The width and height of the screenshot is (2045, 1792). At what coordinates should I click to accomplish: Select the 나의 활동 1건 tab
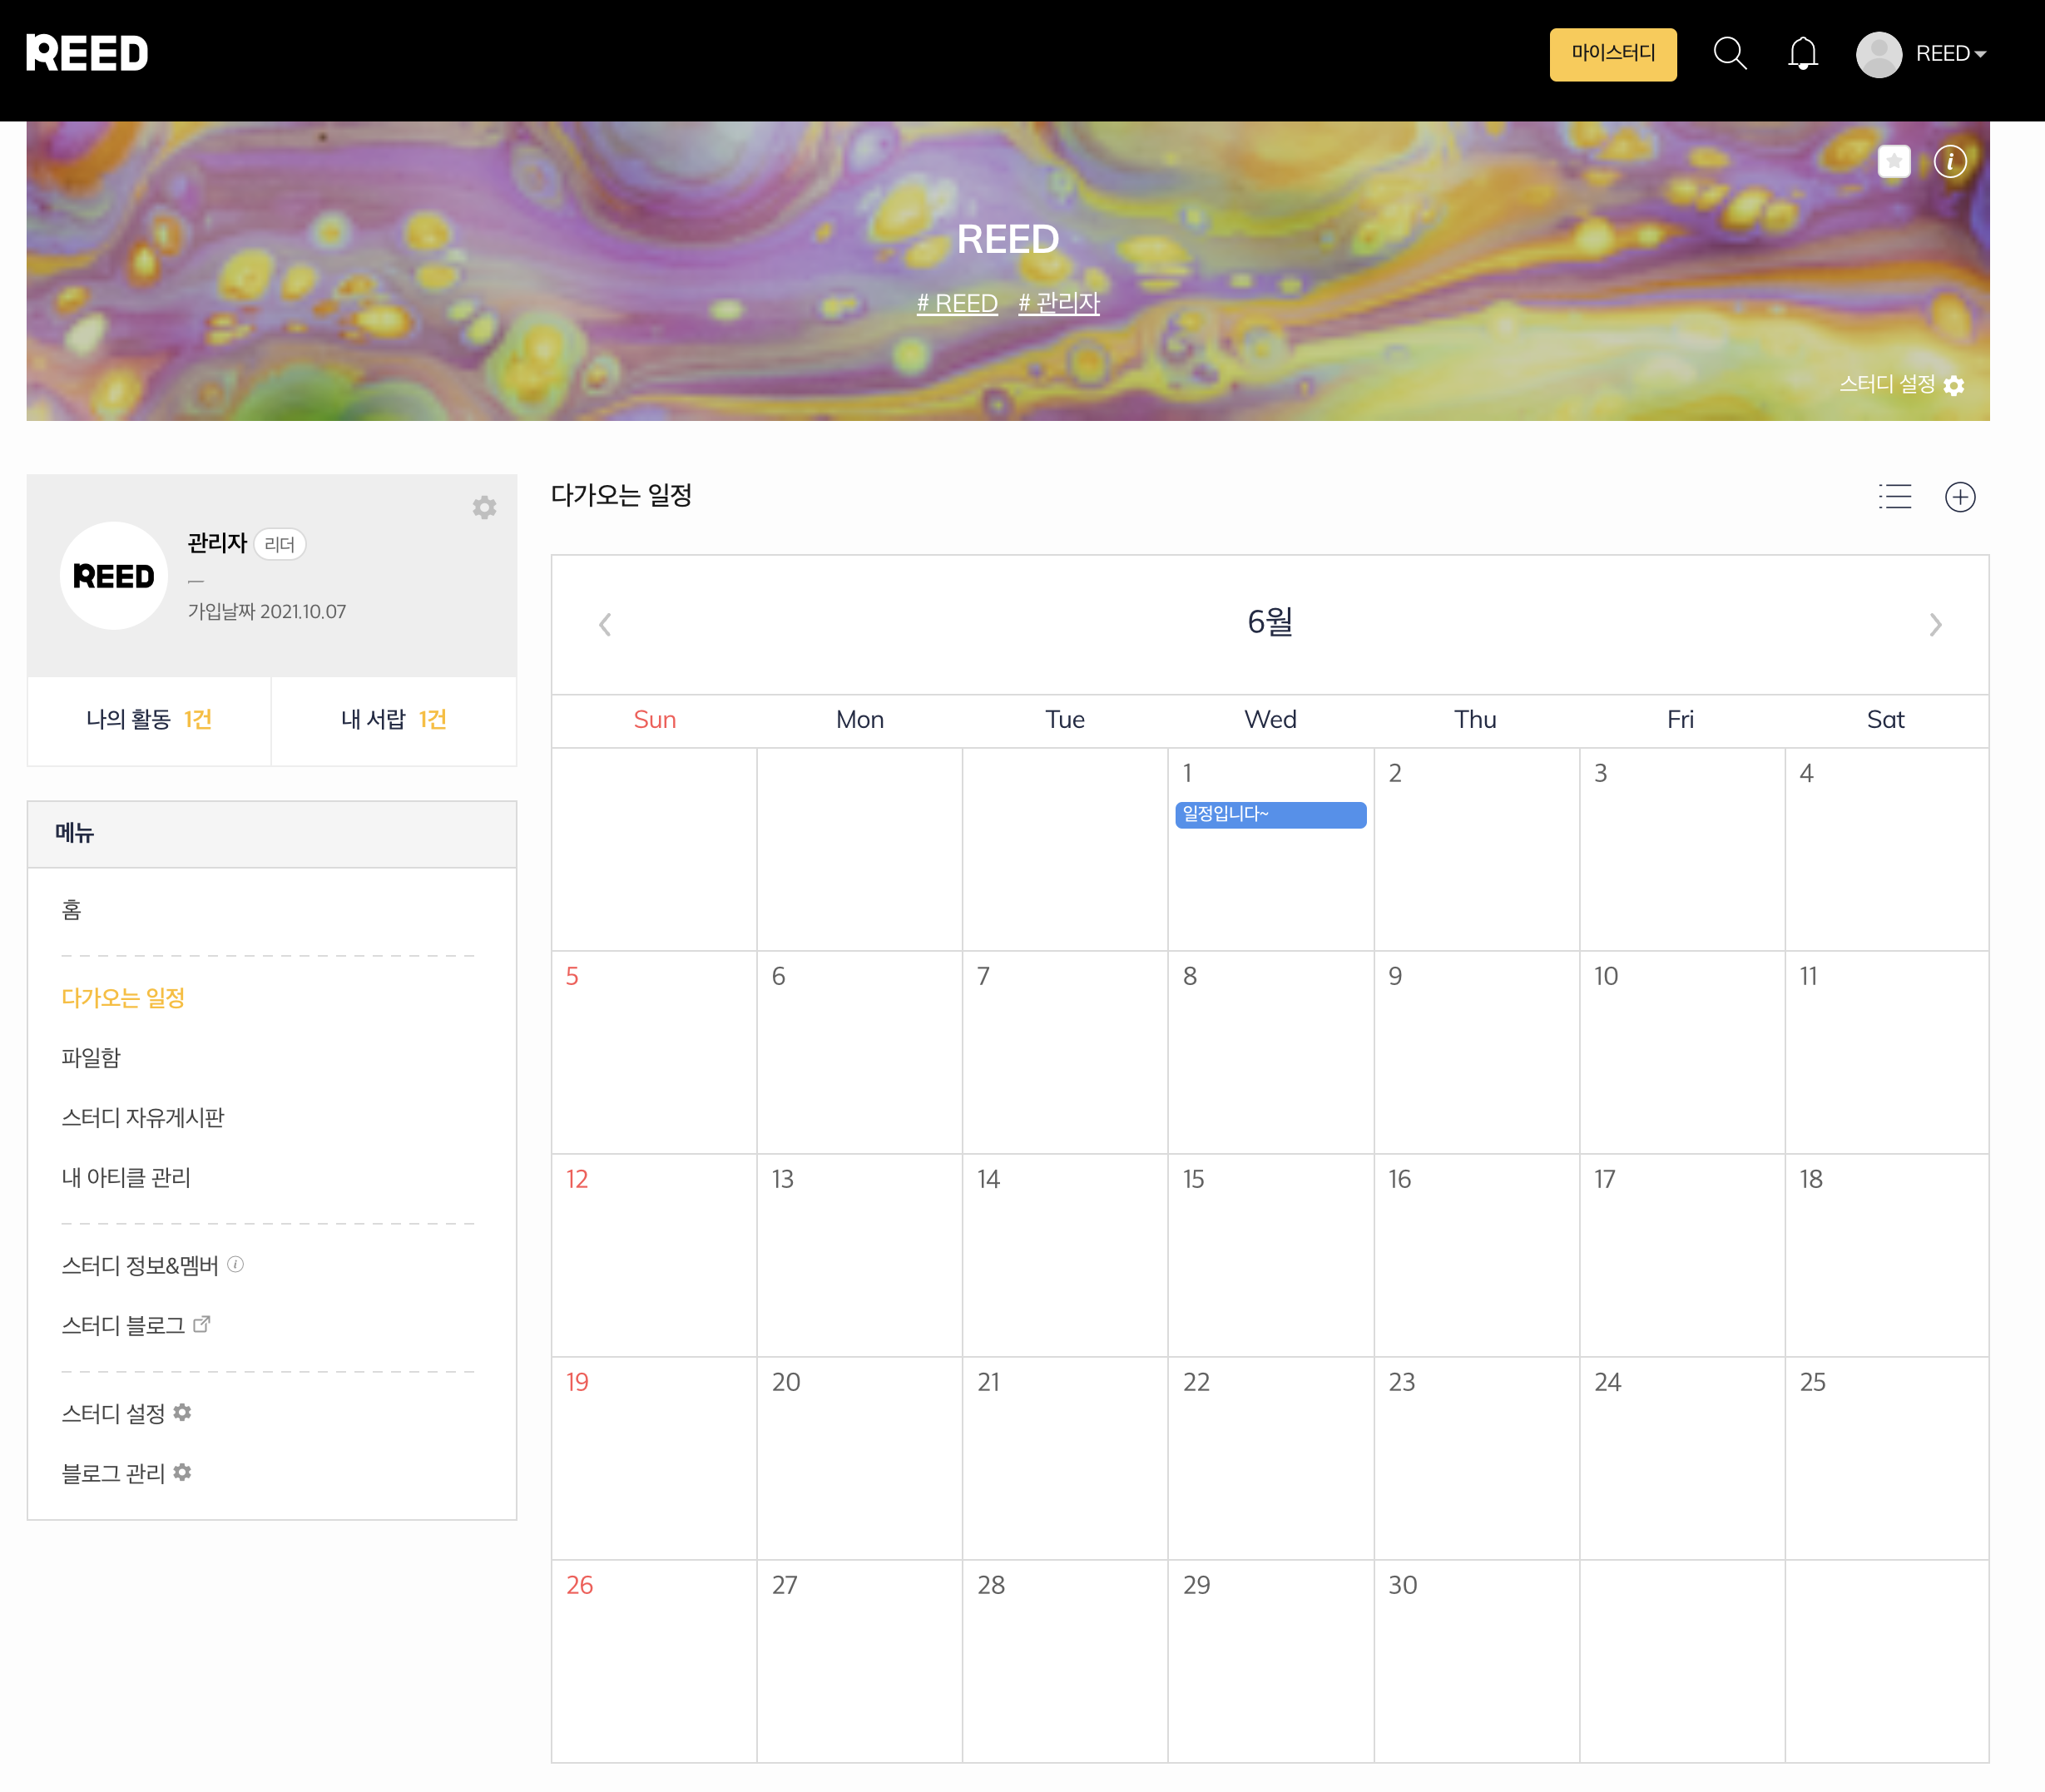point(149,720)
